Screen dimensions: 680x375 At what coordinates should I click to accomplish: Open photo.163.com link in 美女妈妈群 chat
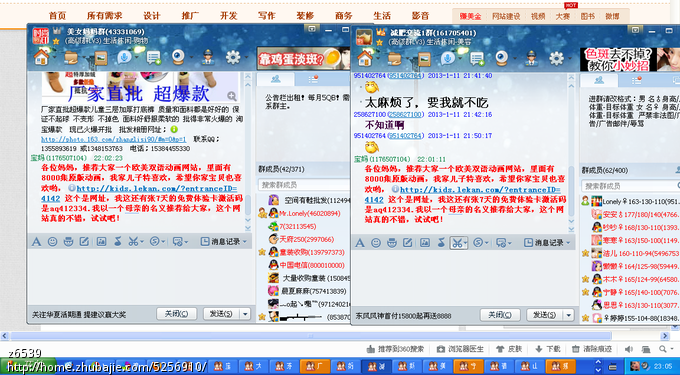[114, 139]
